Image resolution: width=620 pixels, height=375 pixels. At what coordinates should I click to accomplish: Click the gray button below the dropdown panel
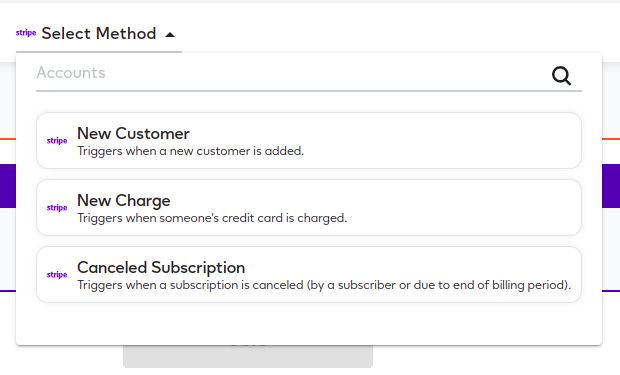248,356
